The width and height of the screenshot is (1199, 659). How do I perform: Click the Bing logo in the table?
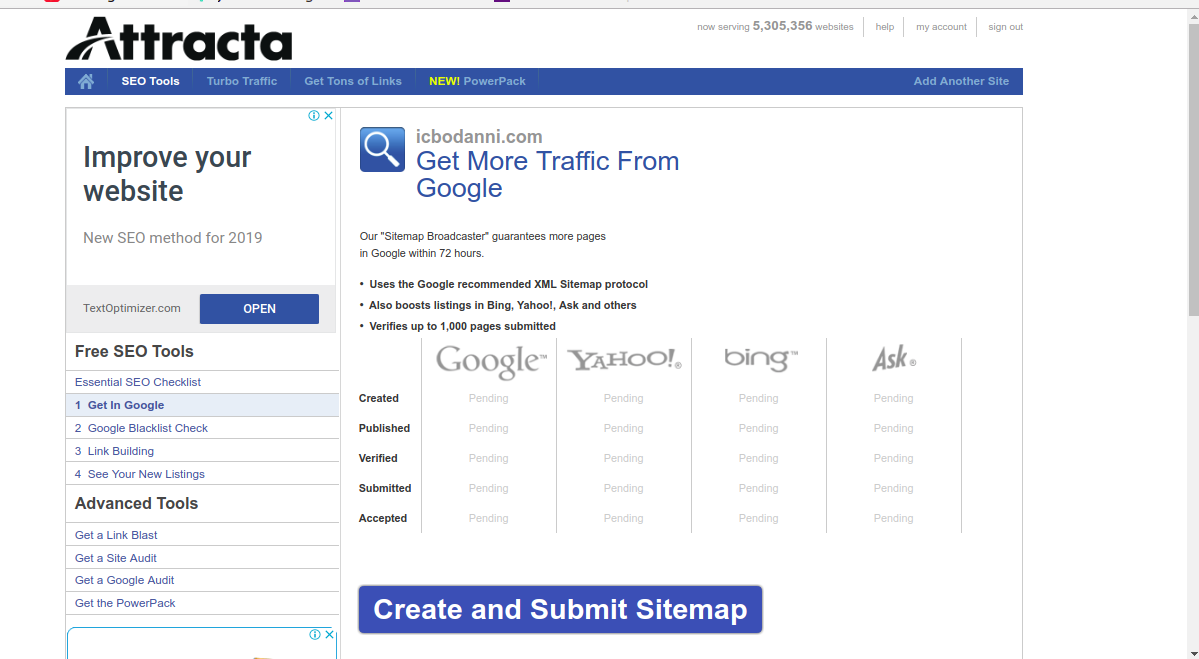point(761,359)
